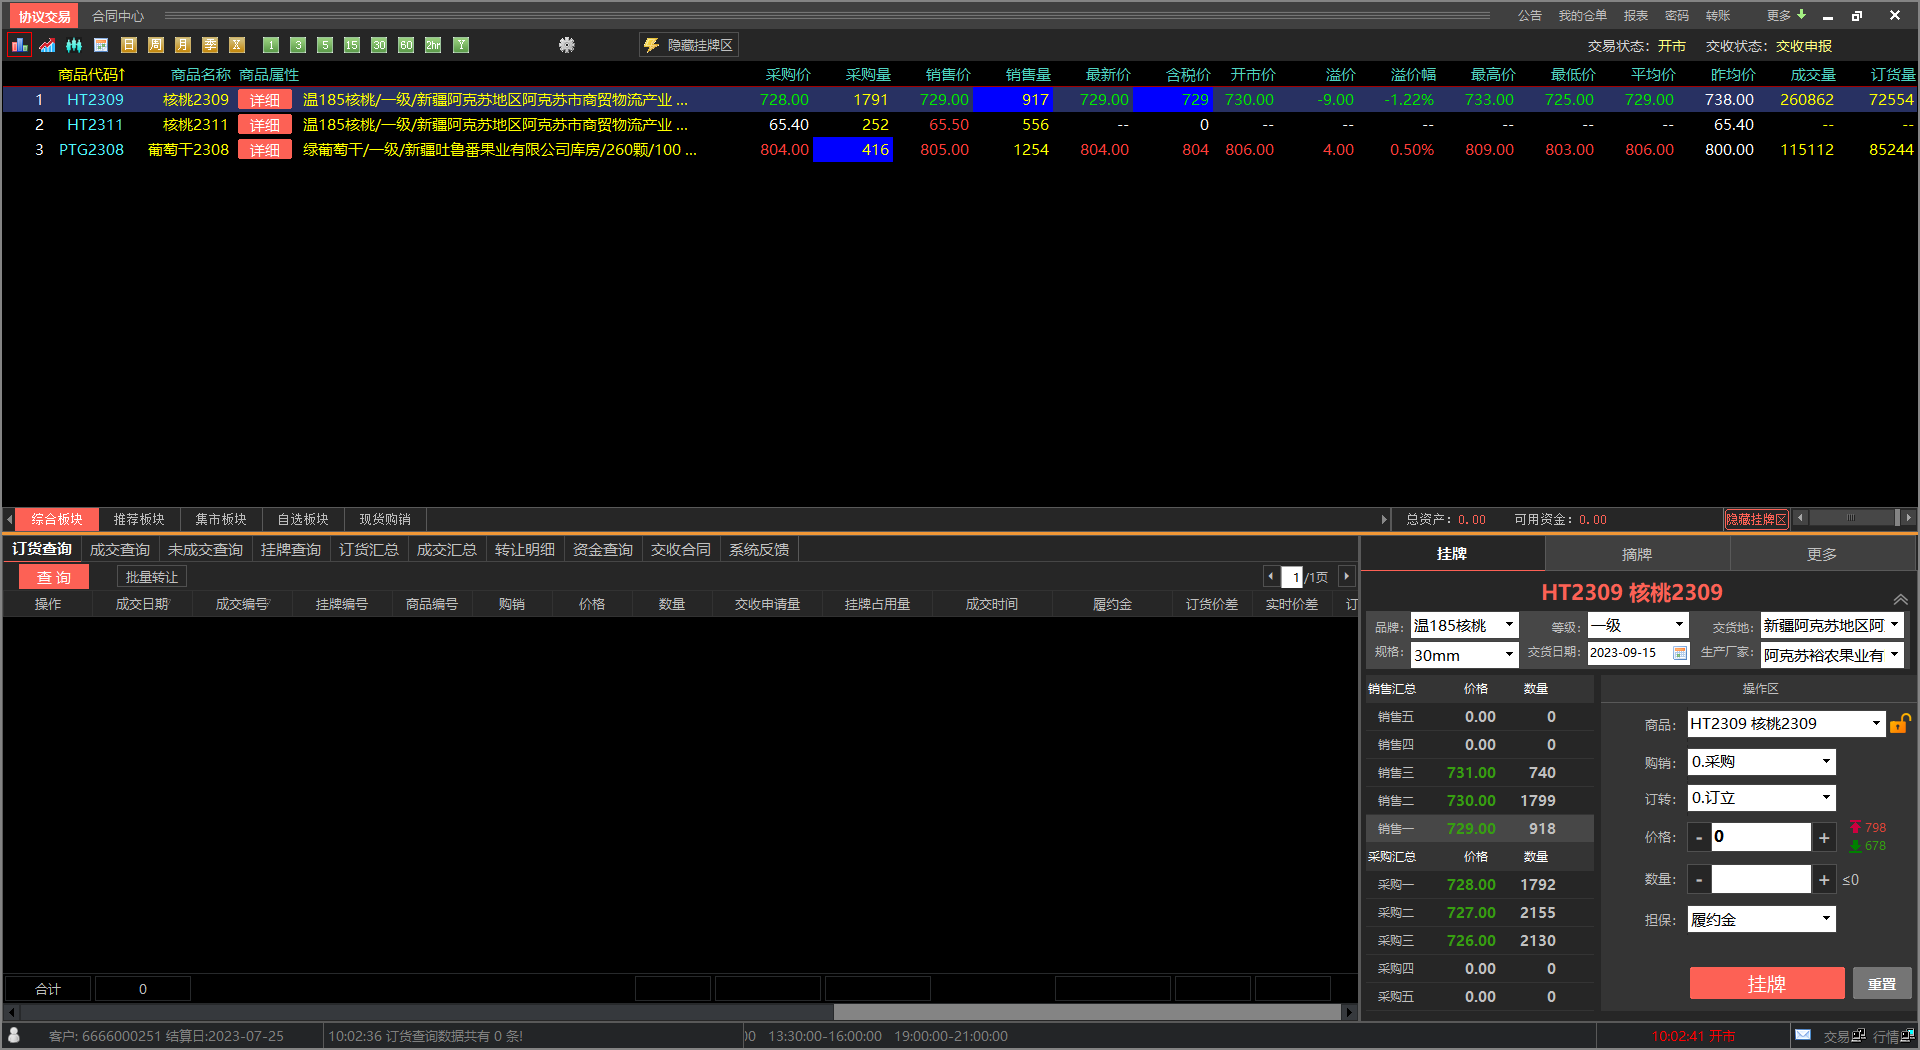
Task: Select 2hr chart icon
Action: (433, 45)
